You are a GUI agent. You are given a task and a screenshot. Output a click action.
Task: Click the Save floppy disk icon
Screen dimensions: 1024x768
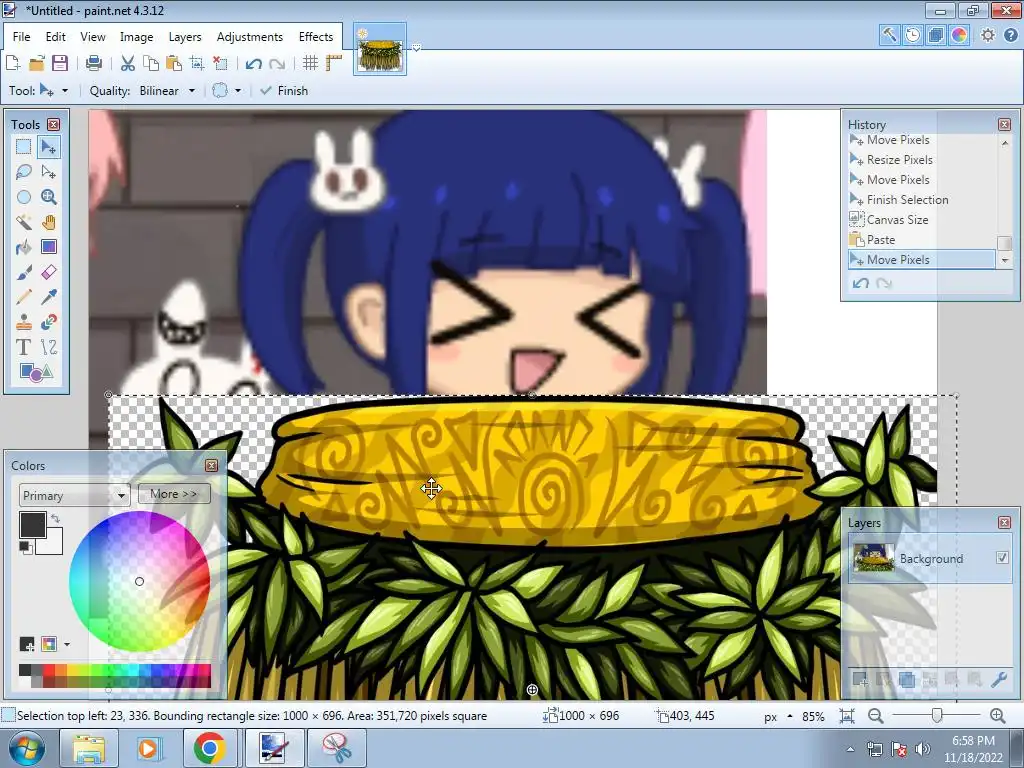click(x=60, y=63)
